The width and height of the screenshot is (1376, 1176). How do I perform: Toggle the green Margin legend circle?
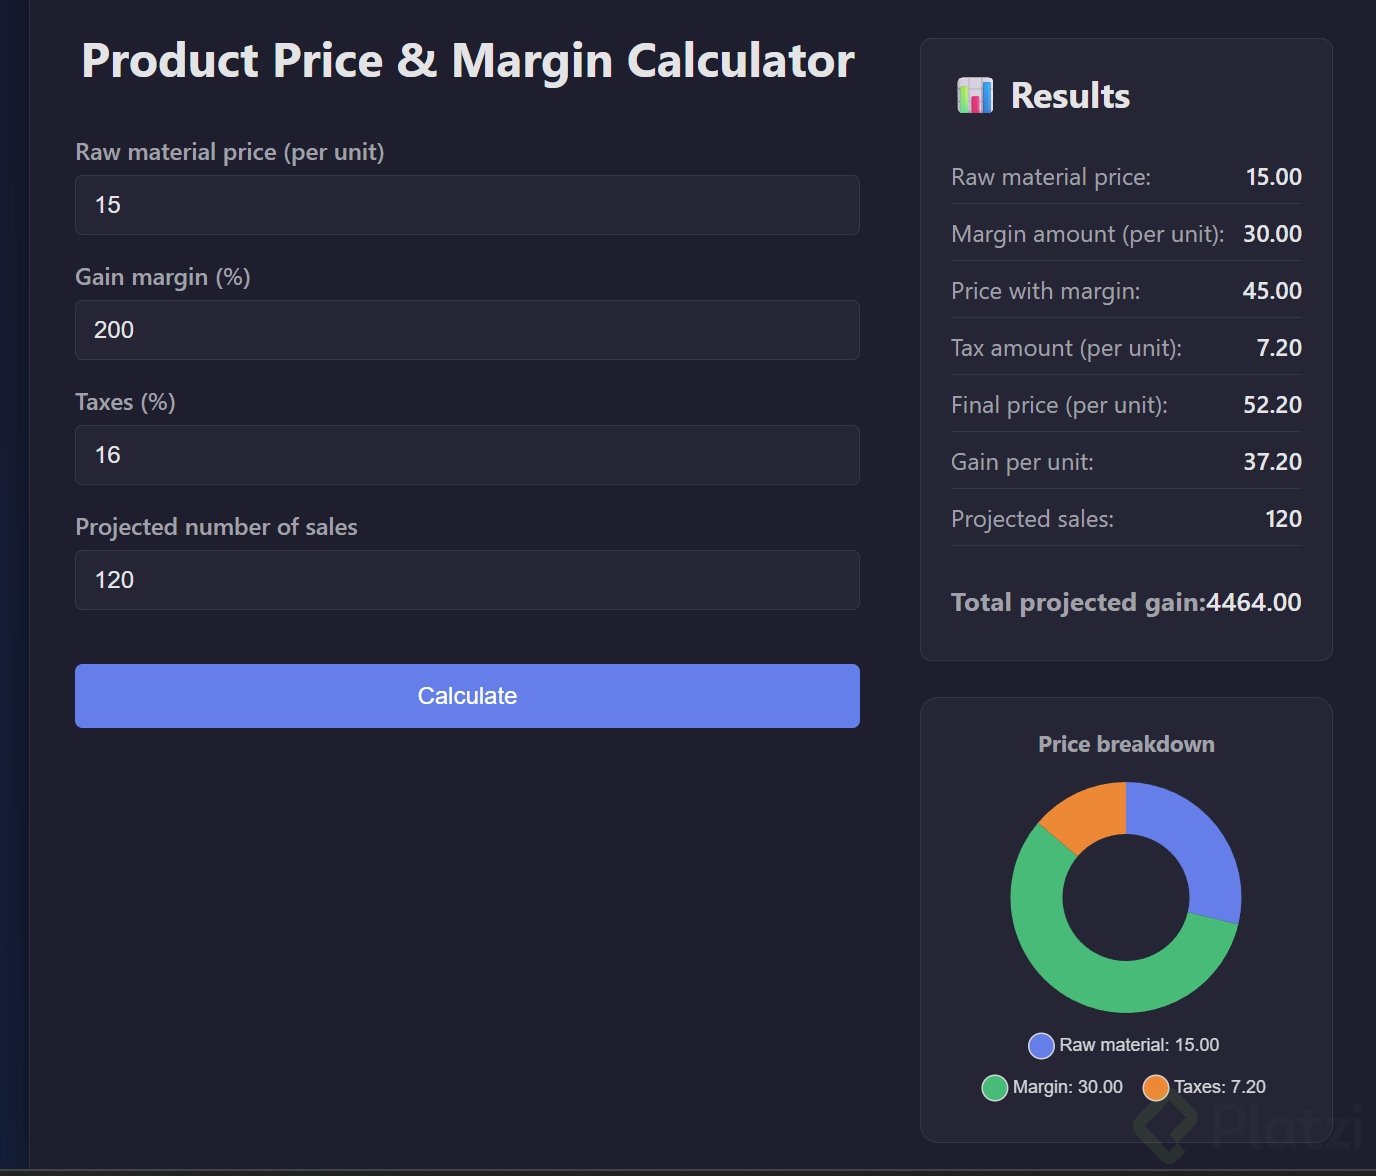995,1088
